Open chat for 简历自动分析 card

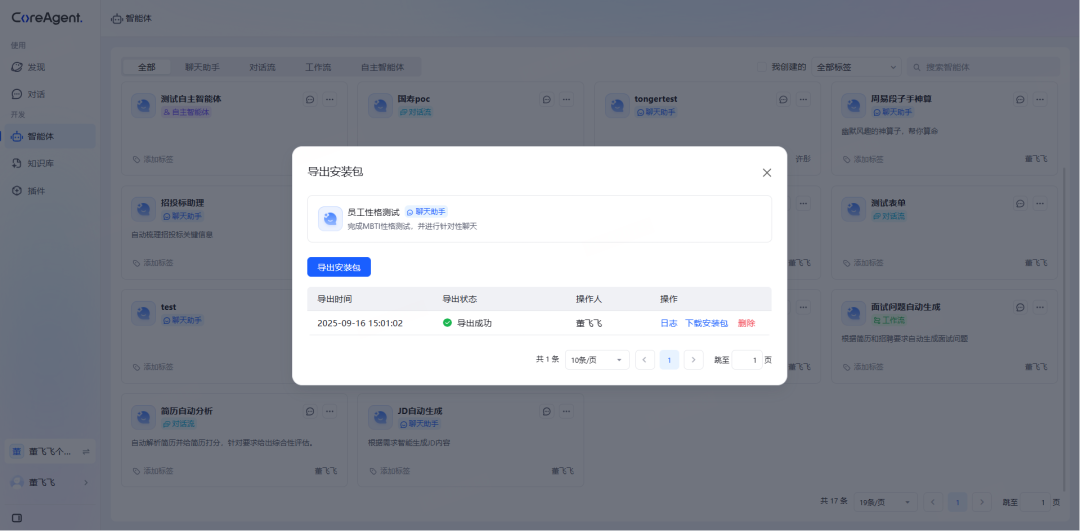(310, 411)
